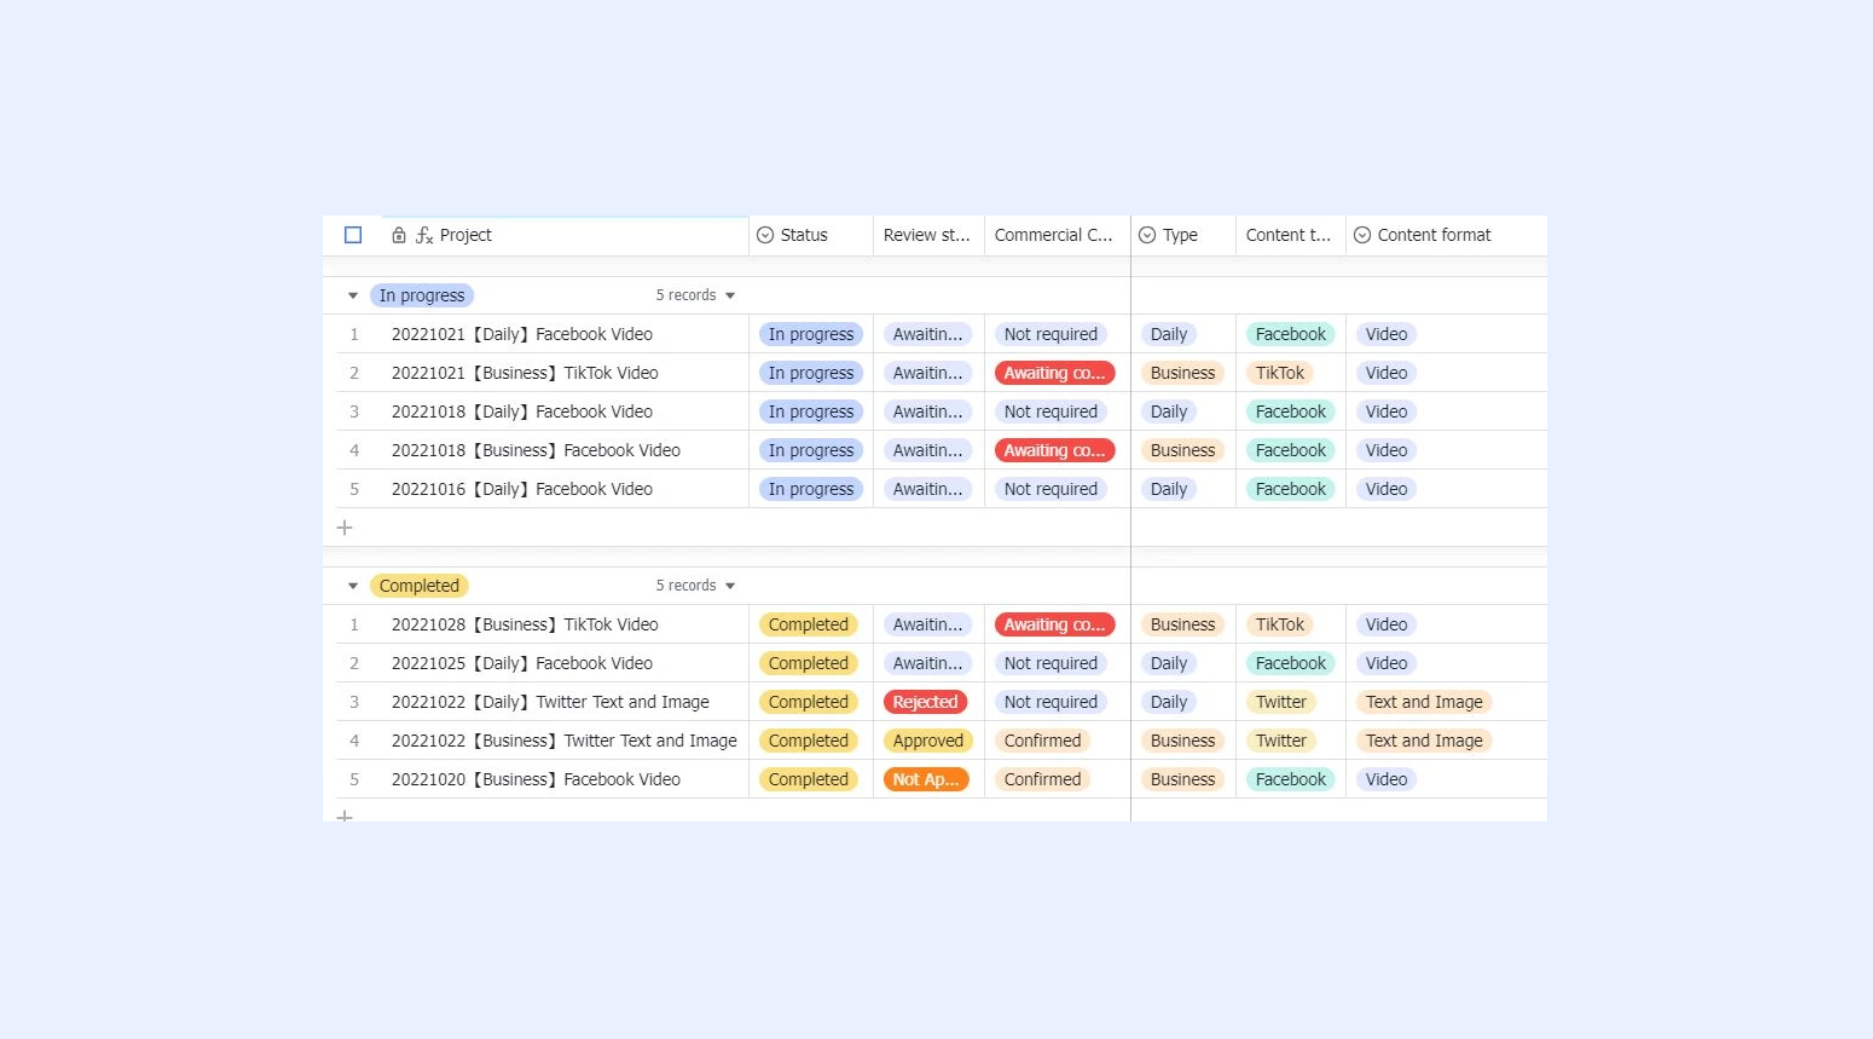
Task: Click the orange Not Ap... review tag
Action: 926,779
